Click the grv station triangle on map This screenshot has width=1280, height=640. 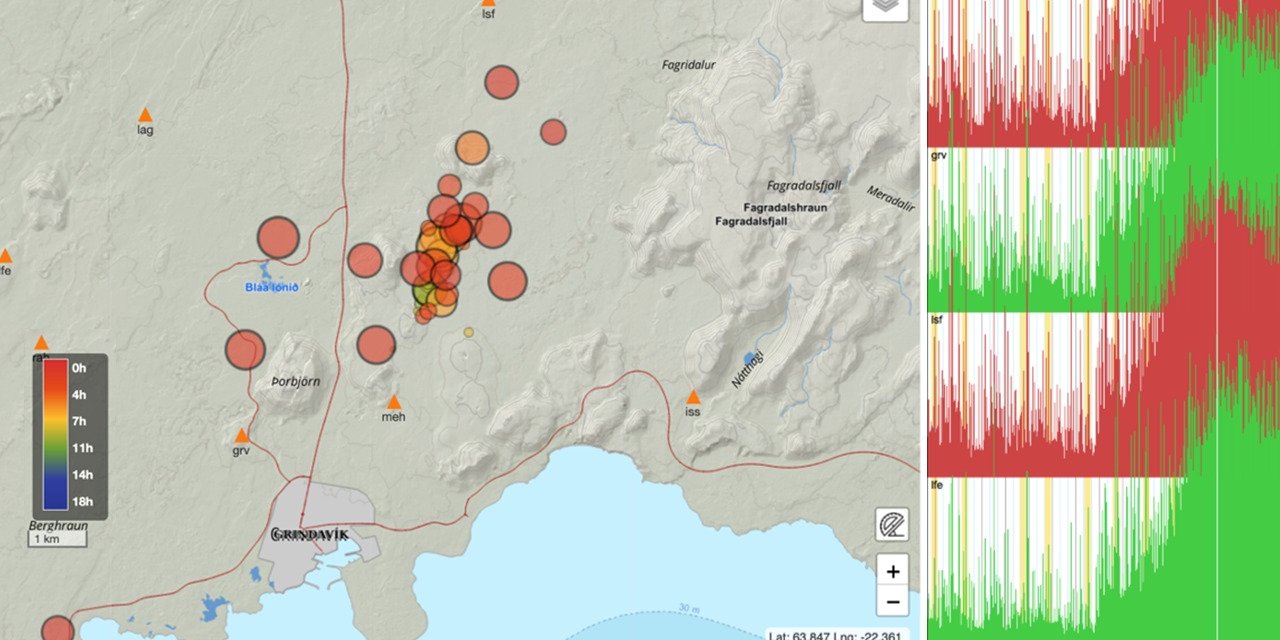coord(241,435)
